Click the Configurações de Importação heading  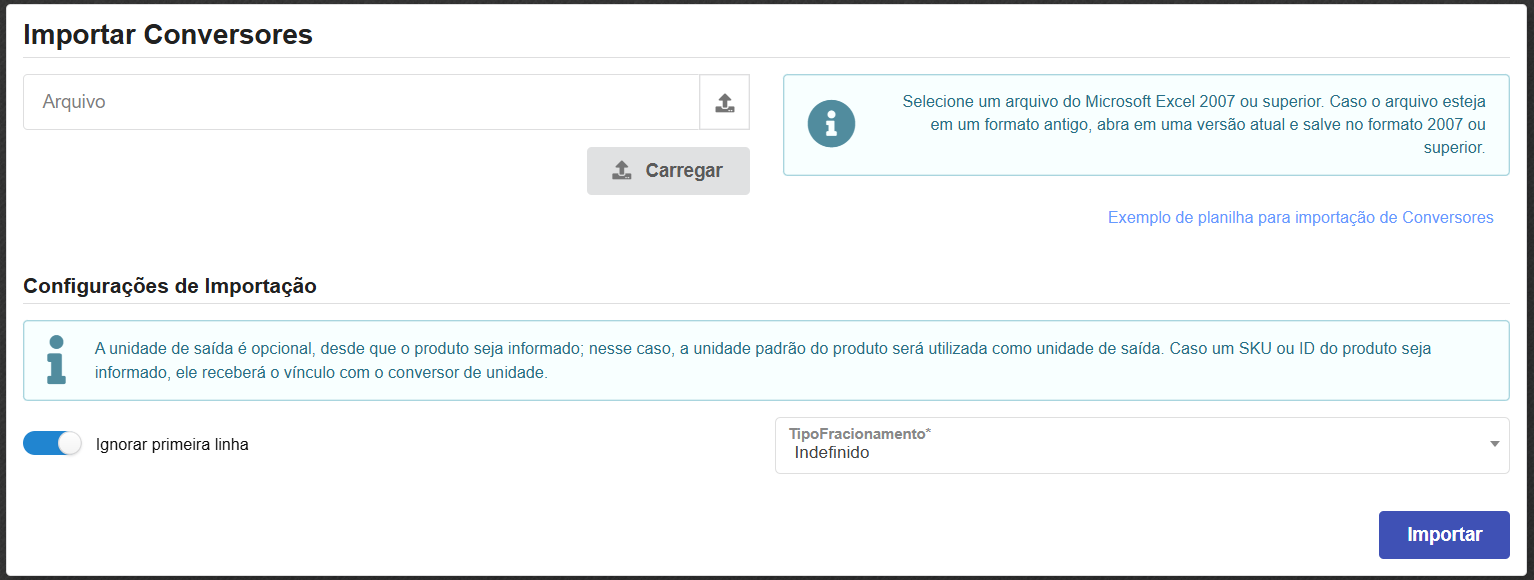coord(168,286)
